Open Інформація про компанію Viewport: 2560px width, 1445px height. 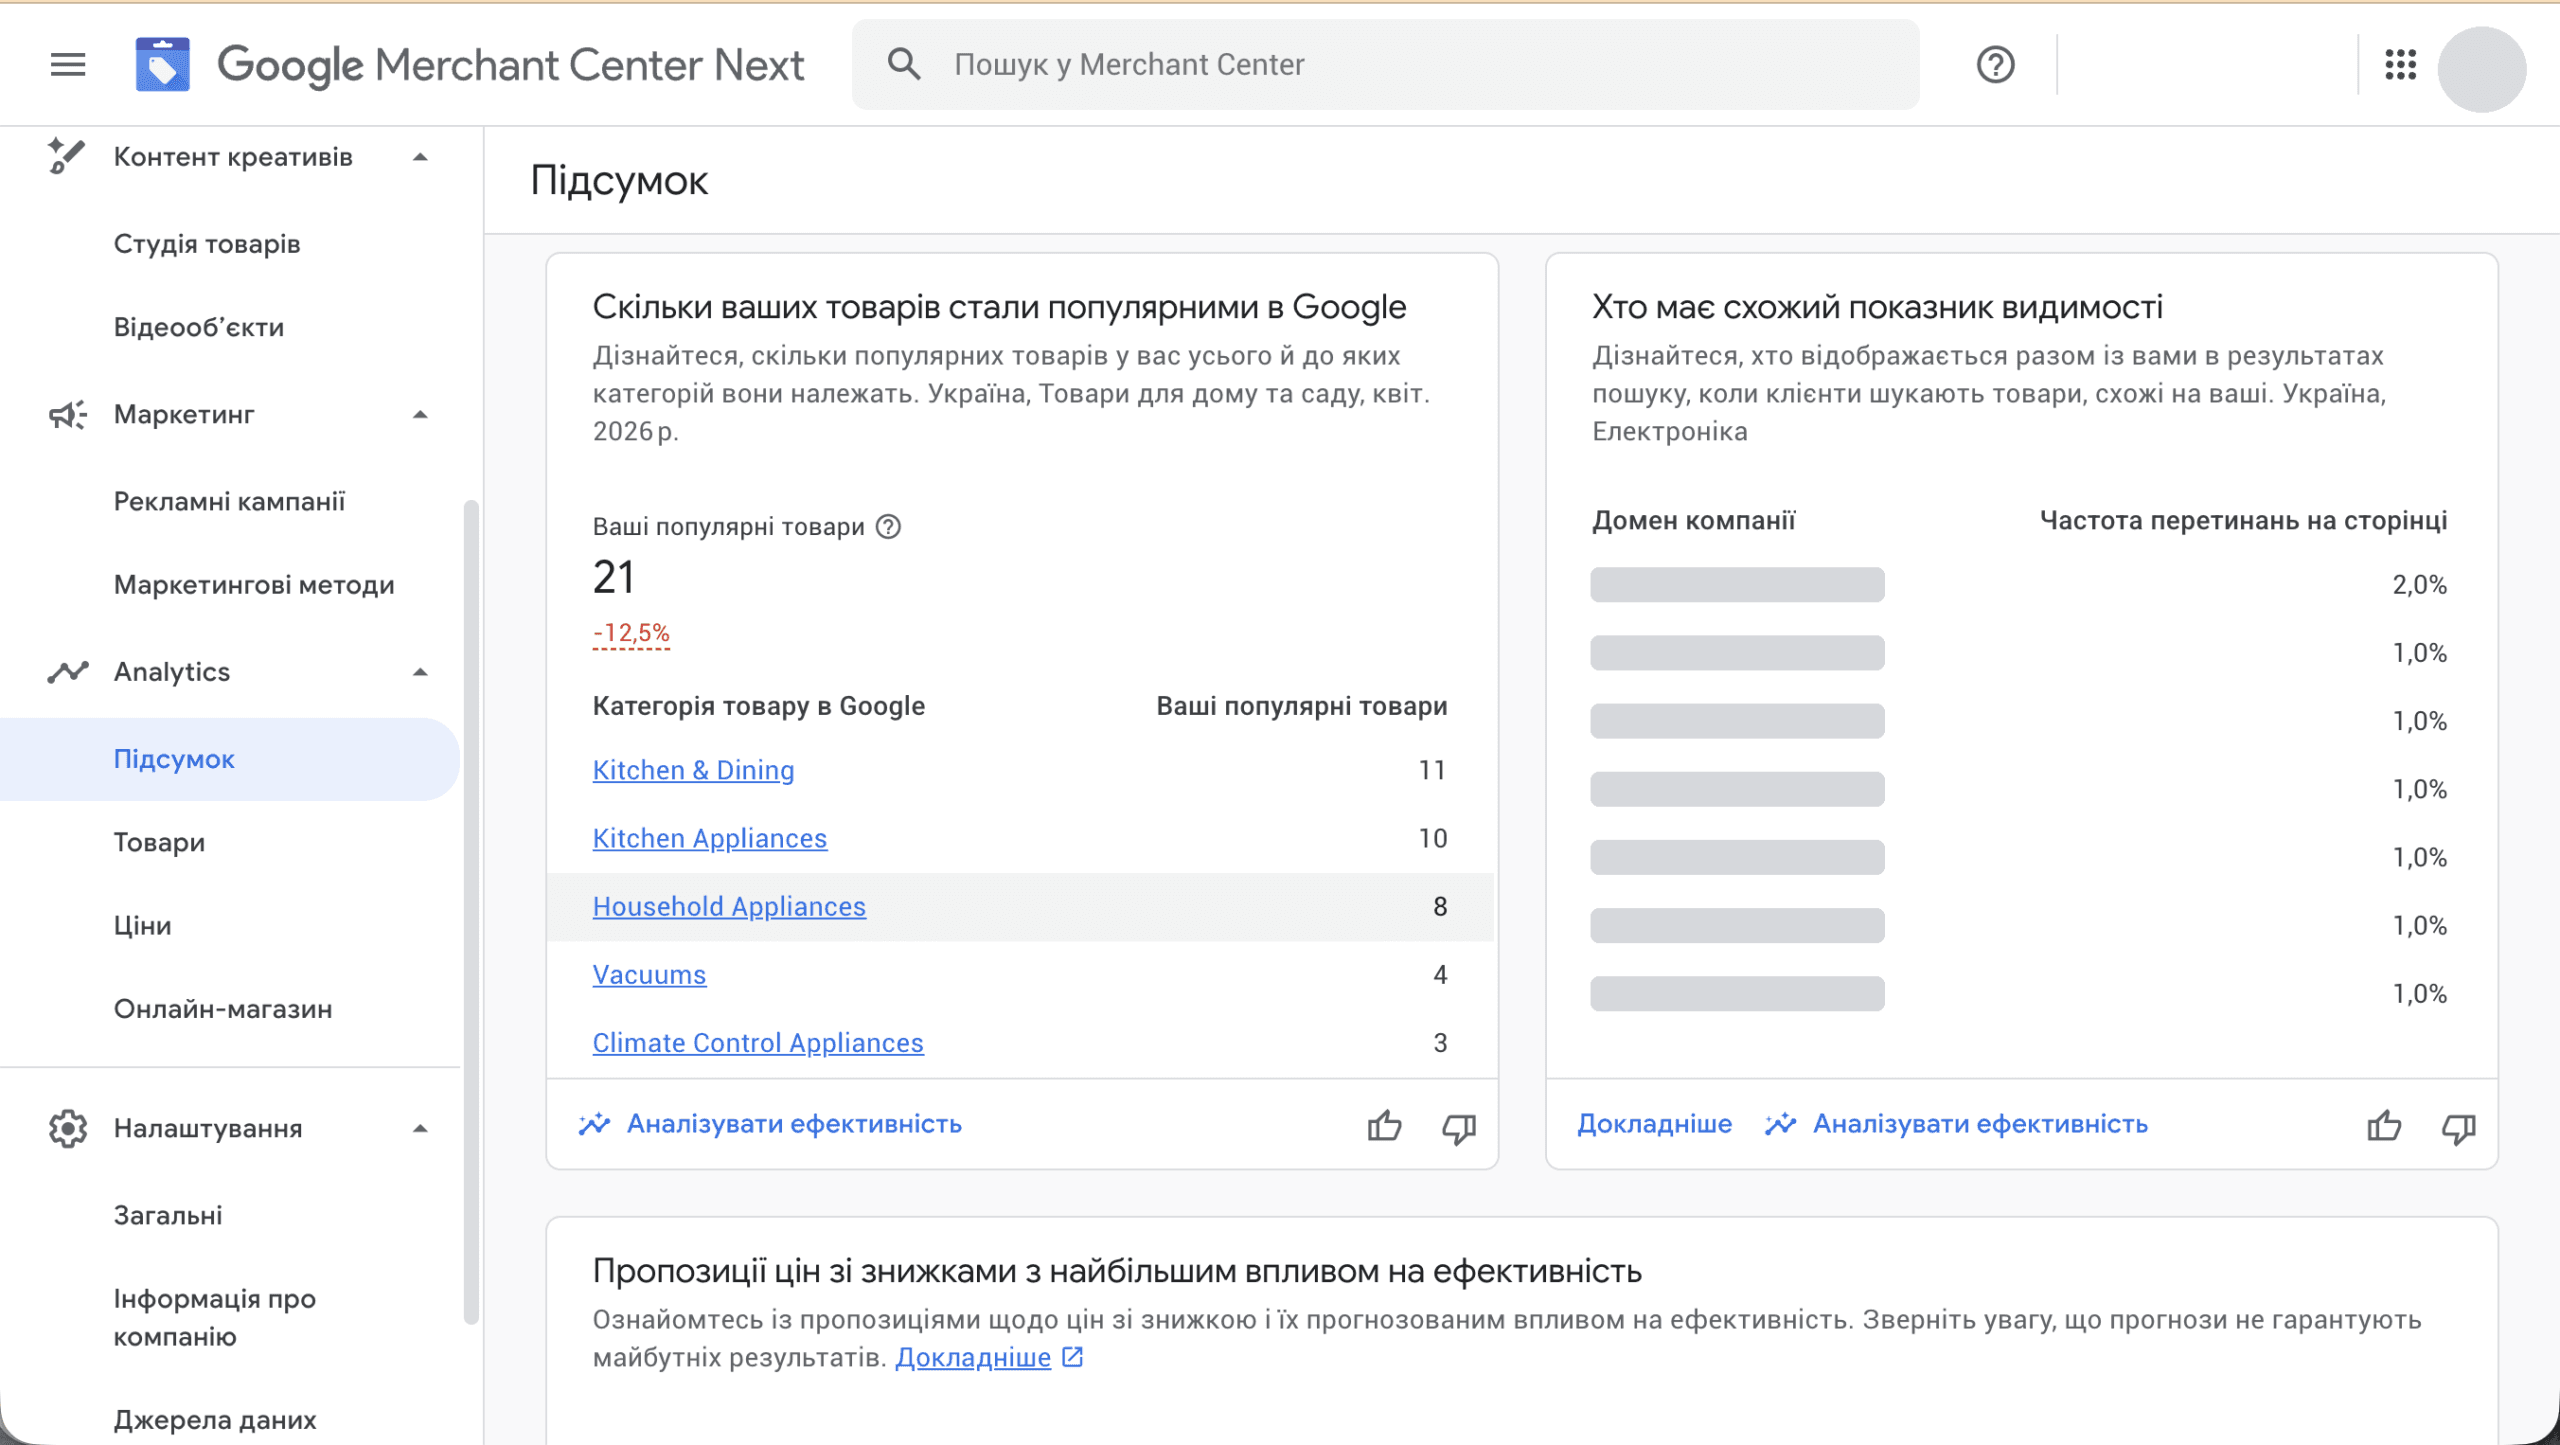[x=214, y=1317]
